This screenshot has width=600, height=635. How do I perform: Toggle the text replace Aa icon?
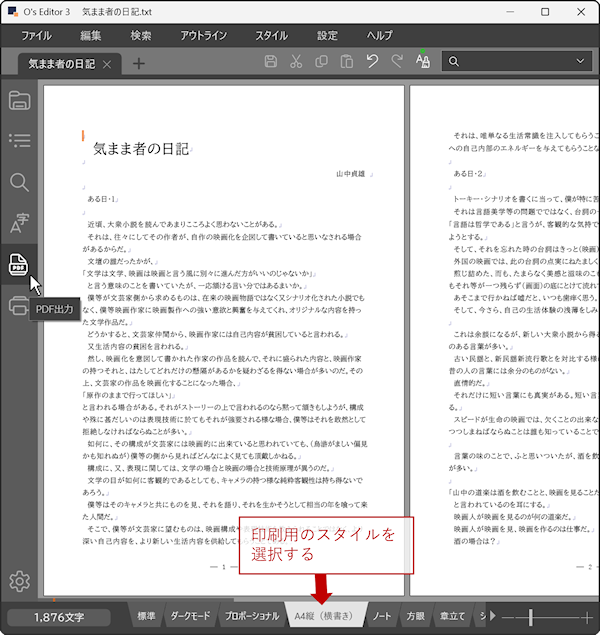[x=422, y=62]
